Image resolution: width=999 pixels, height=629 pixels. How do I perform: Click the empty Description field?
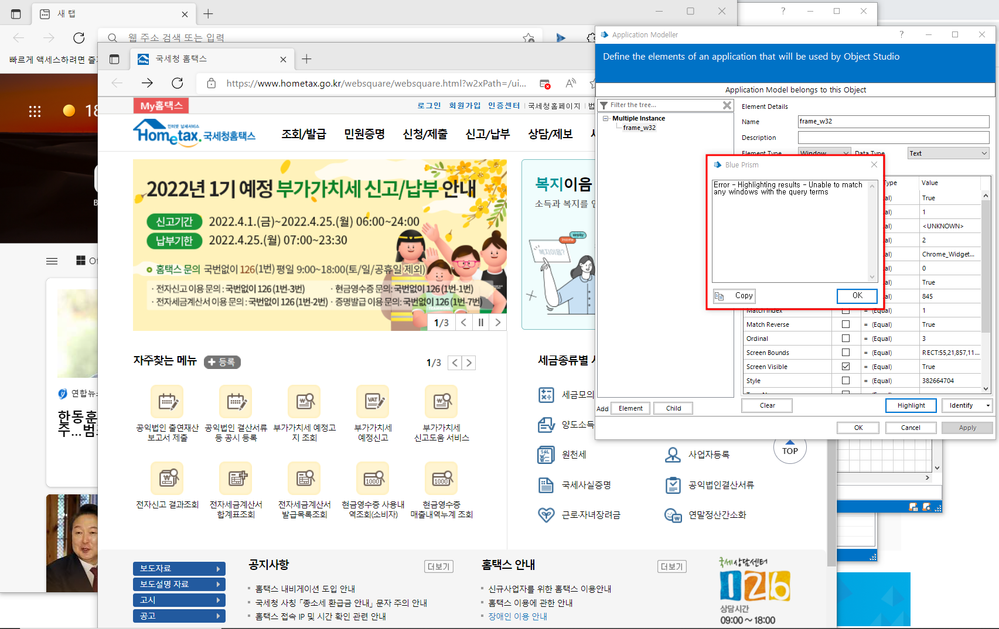893,137
